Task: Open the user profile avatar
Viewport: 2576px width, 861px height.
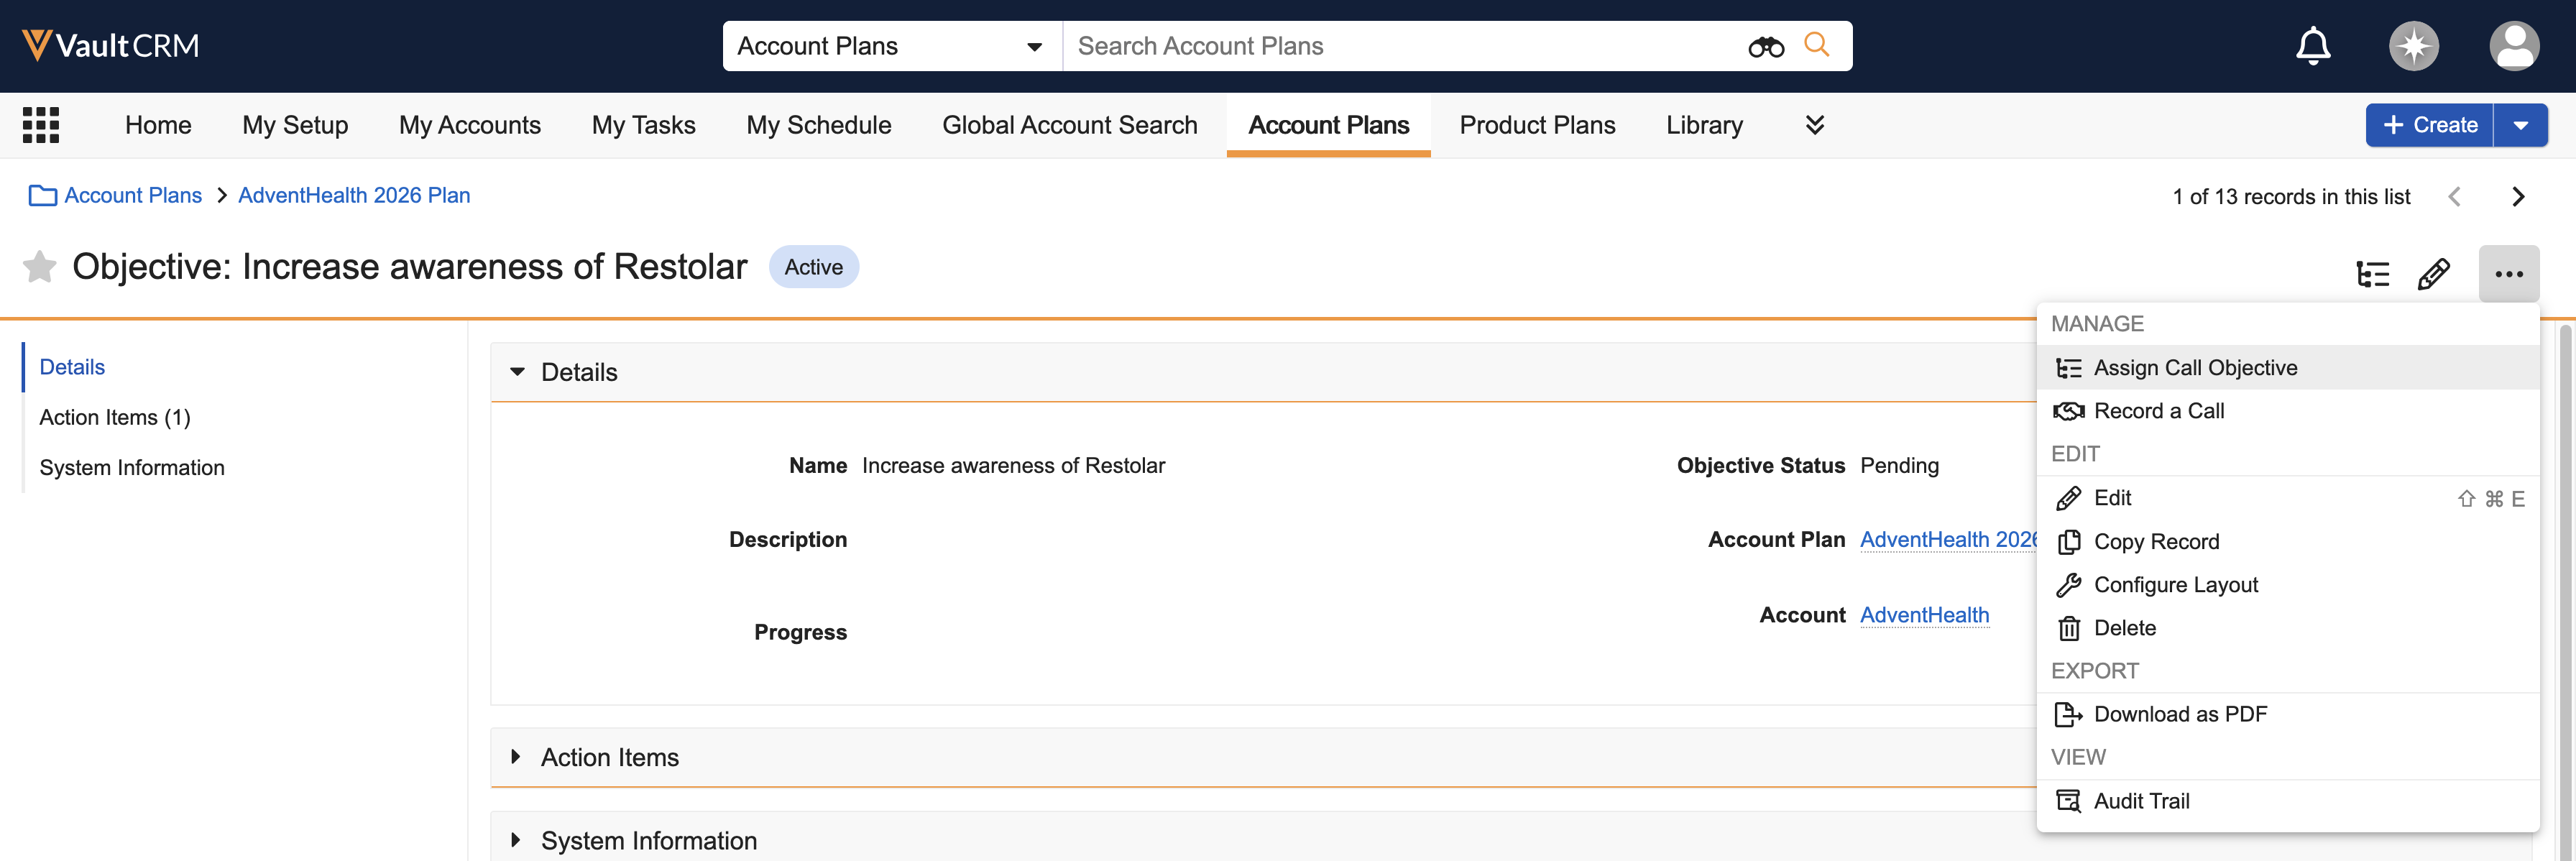Action: (x=2513, y=46)
